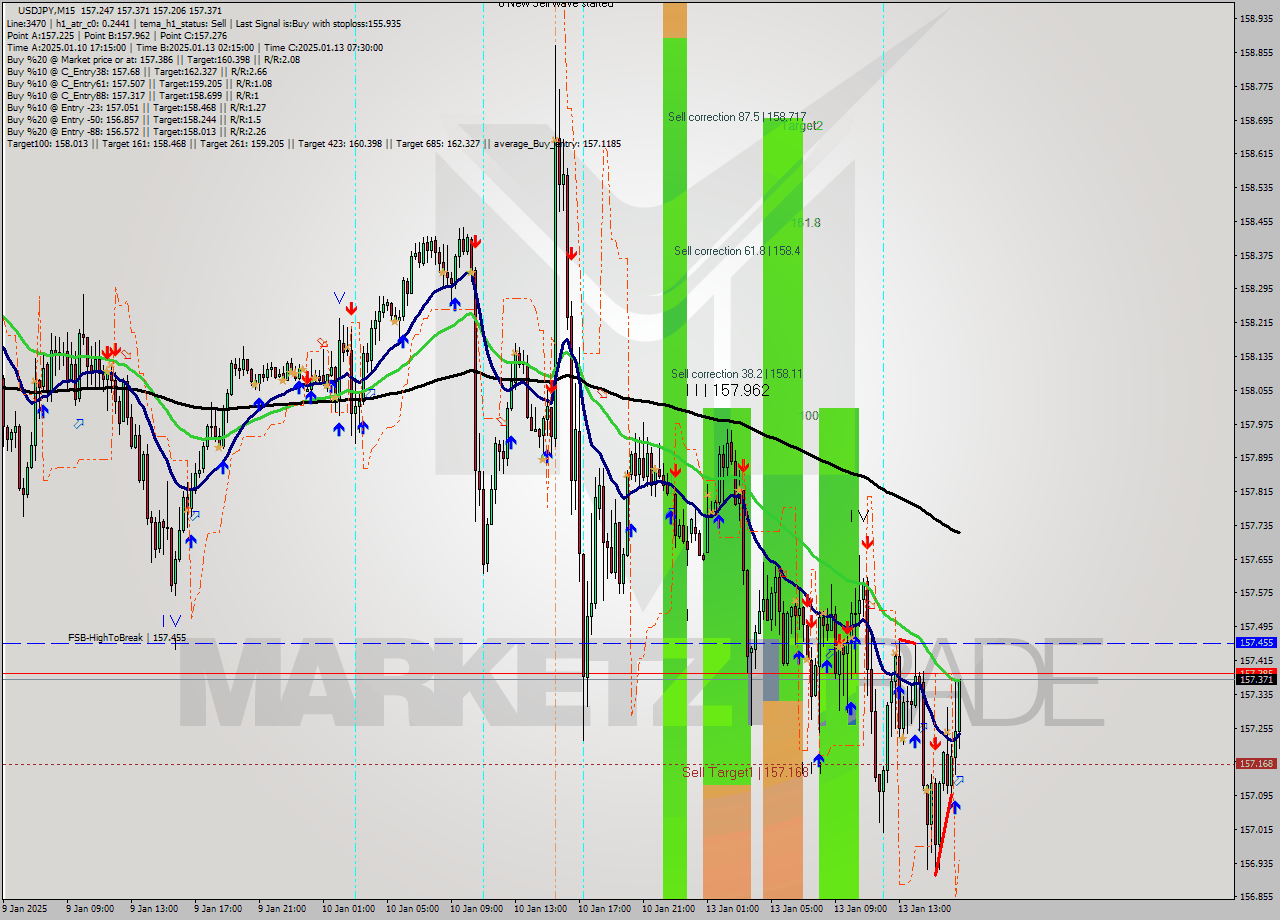
Task: Click the '9 Jan 21:00' time axis label
Action: tap(282, 909)
